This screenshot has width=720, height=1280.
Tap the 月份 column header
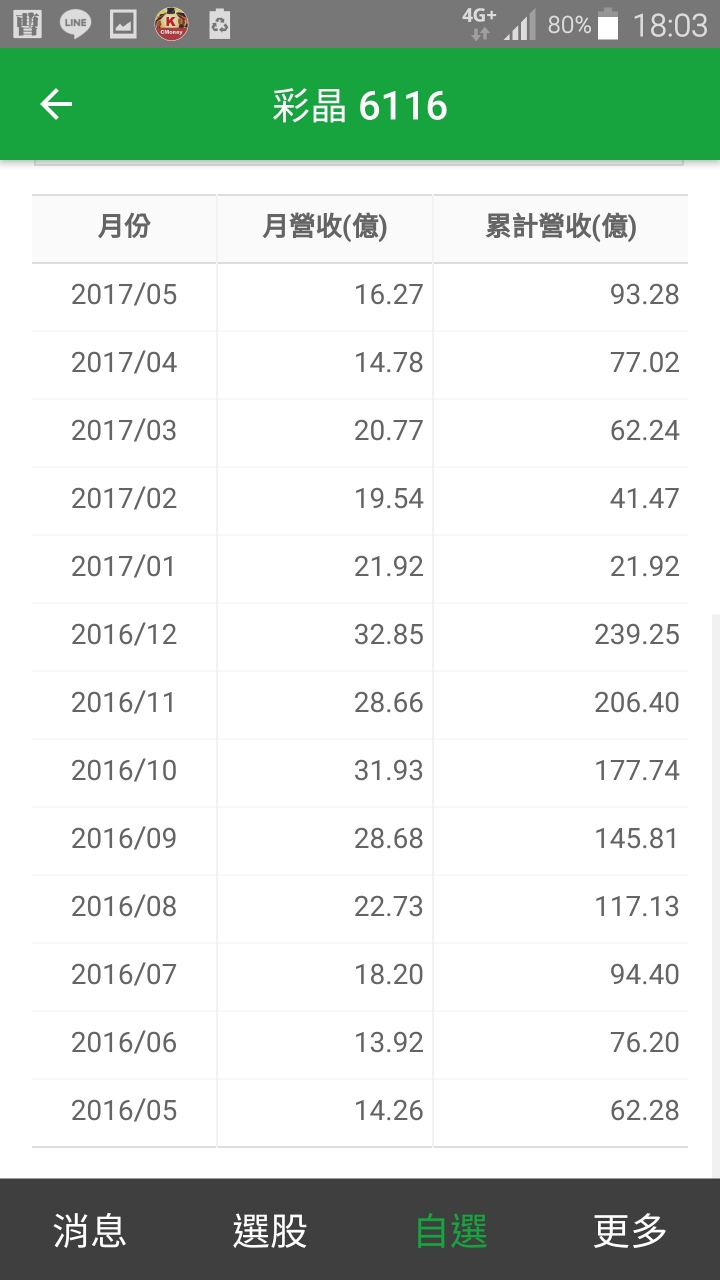pos(124,228)
